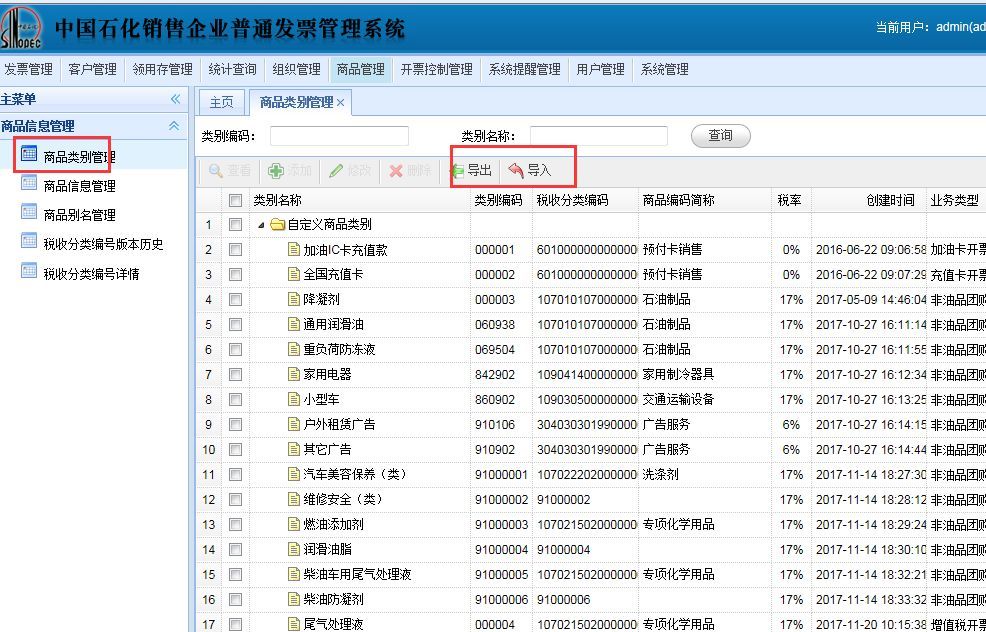This screenshot has width=986, height=632.
Task: Click document icon beside 通用润滑油
Action: [294, 324]
